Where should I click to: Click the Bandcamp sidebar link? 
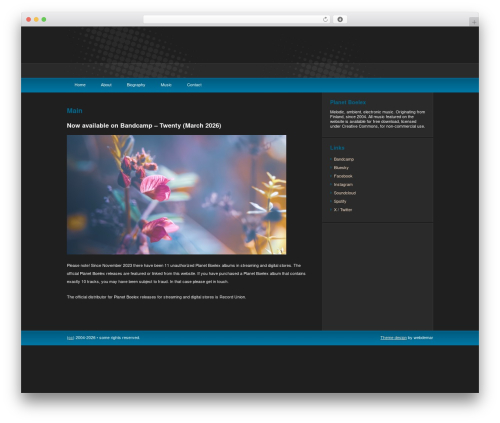pyautogui.click(x=344, y=159)
